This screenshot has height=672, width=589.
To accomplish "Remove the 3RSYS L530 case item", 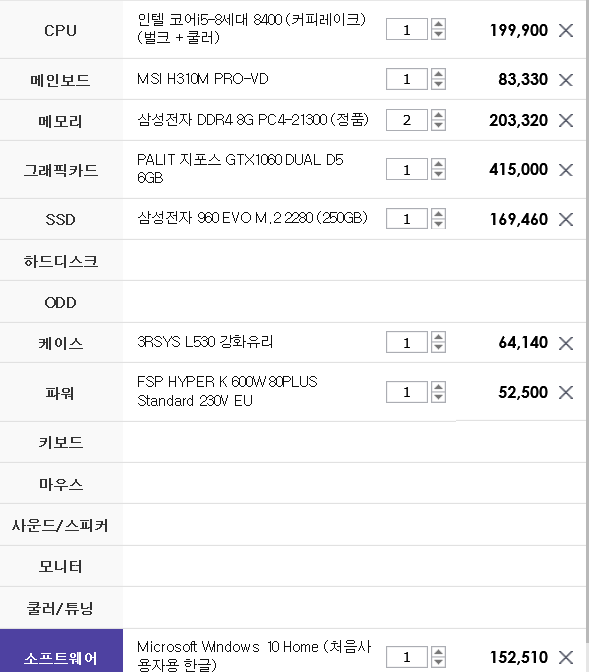I will click(x=566, y=343).
